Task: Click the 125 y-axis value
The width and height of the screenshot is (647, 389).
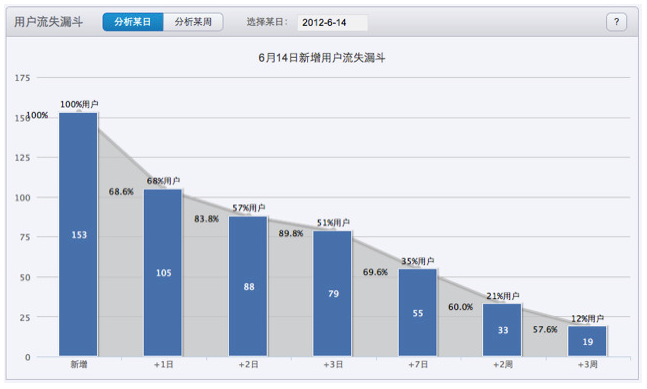Action: [23, 158]
